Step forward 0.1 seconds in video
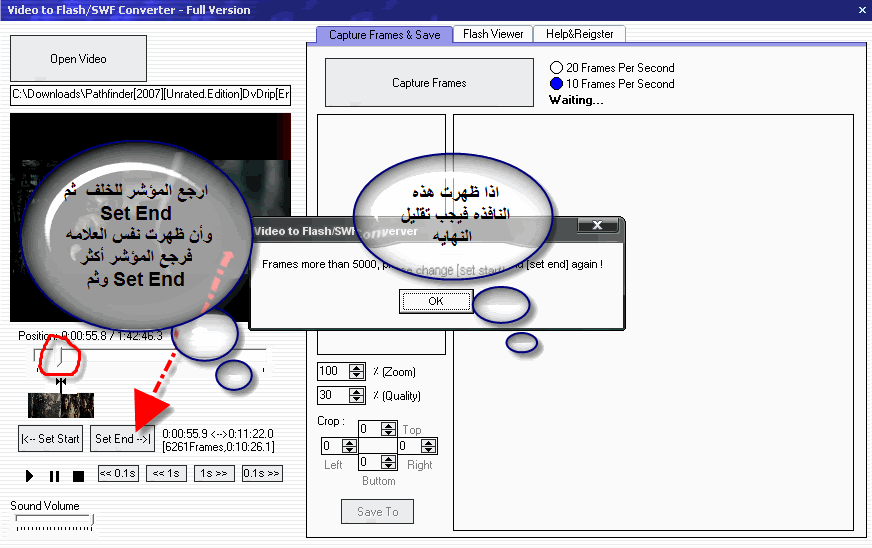The image size is (872, 548). (x=261, y=474)
